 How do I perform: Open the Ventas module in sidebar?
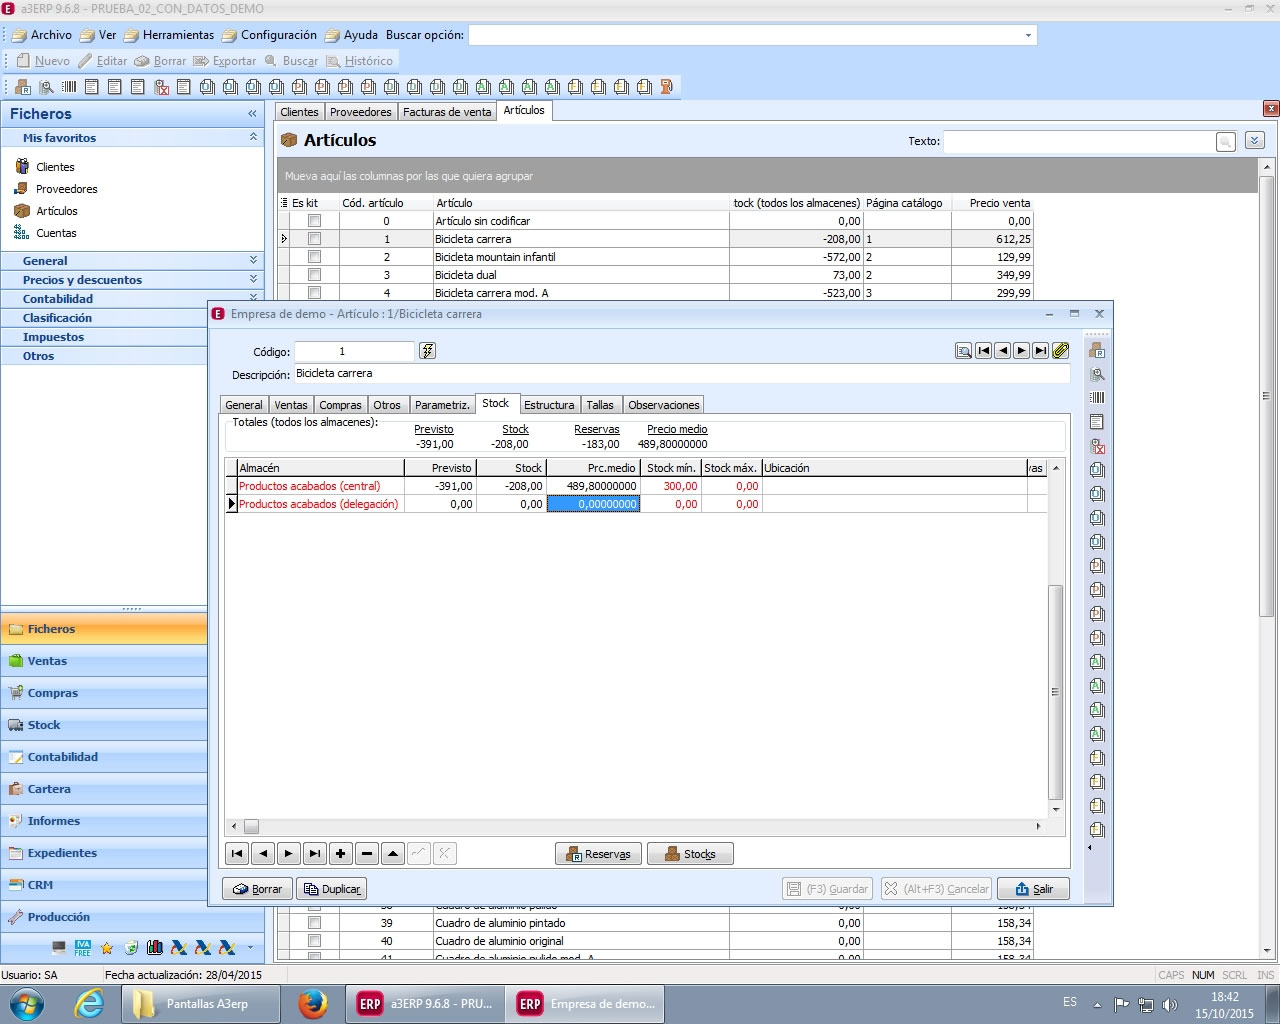tap(104, 661)
